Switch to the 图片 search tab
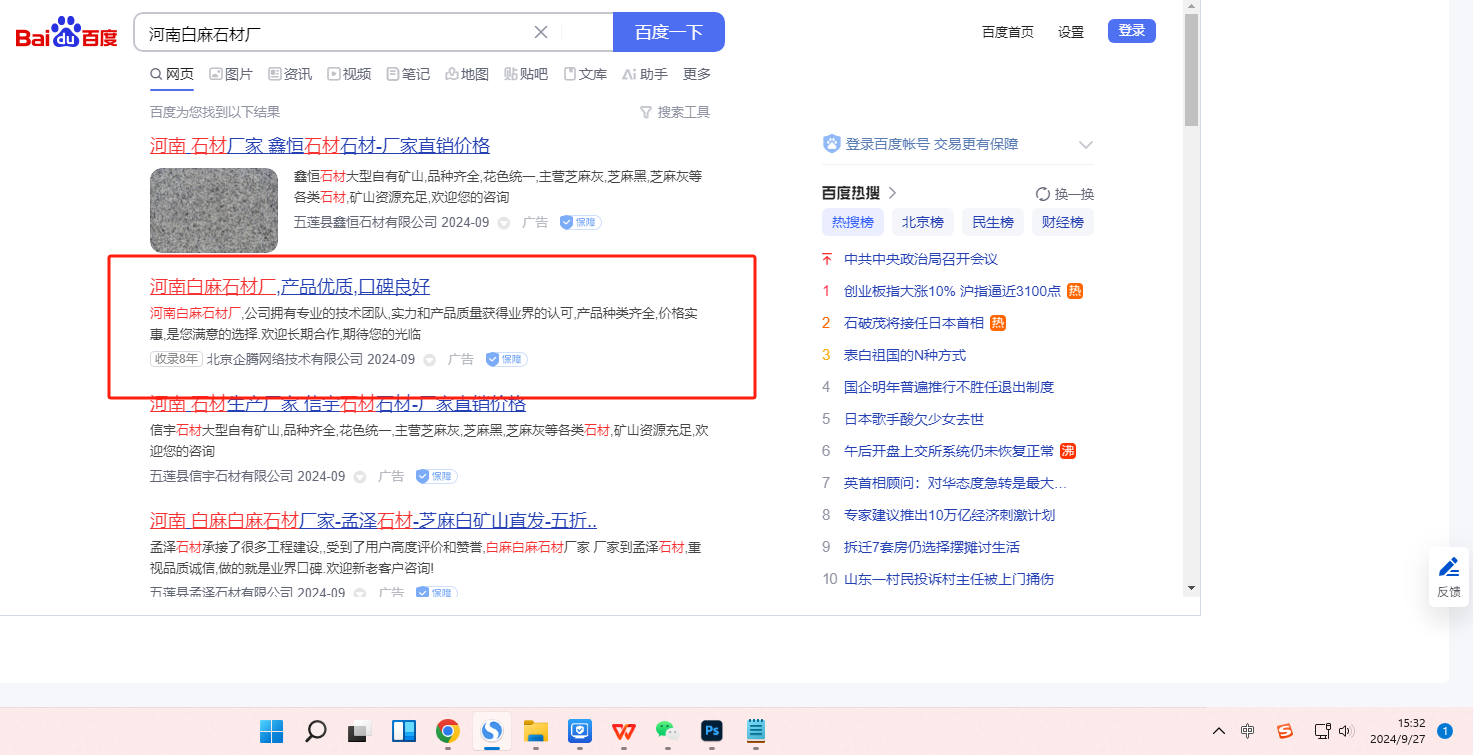 click(x=230, y=74)
